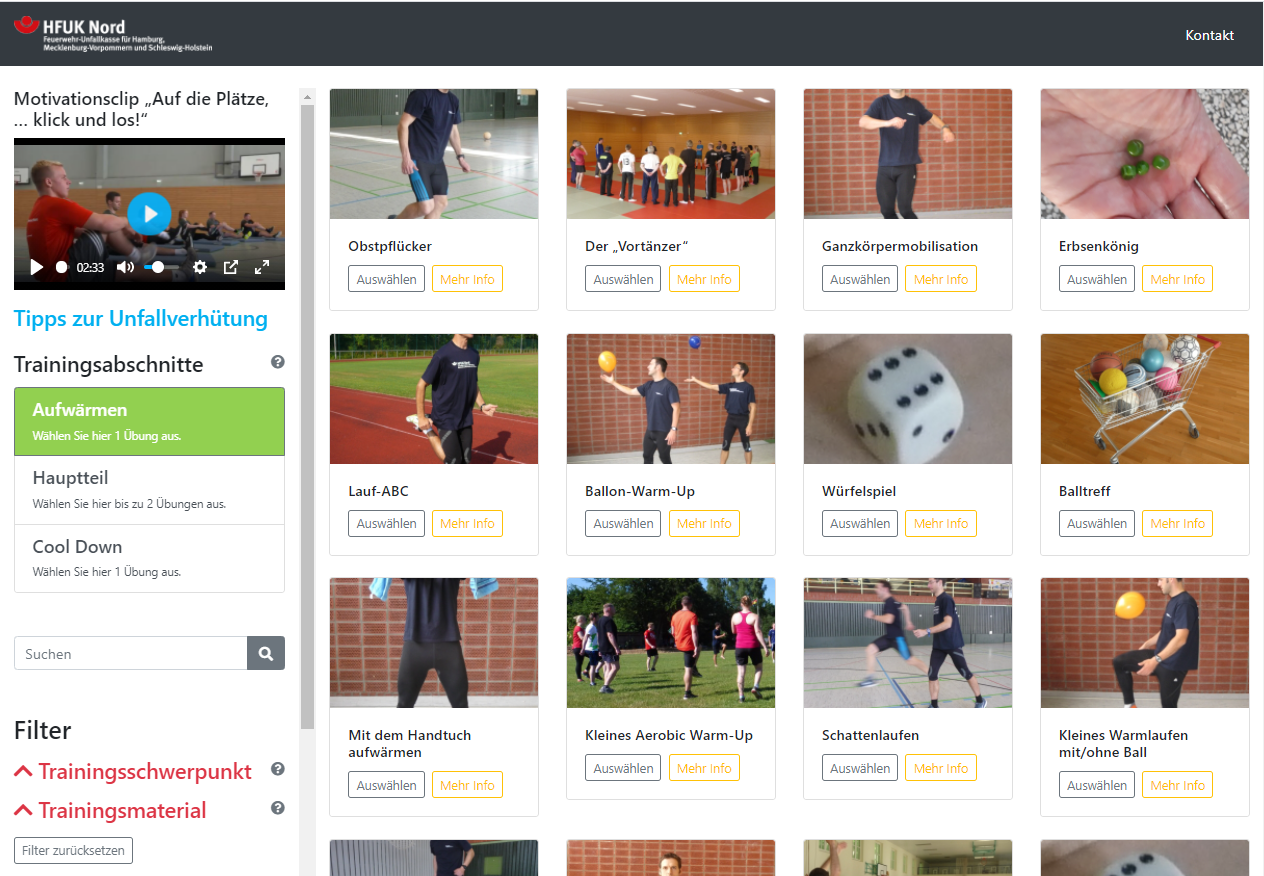
Task: Open Mehr Info for Würfelspiel
Action: tap(941, 523)
